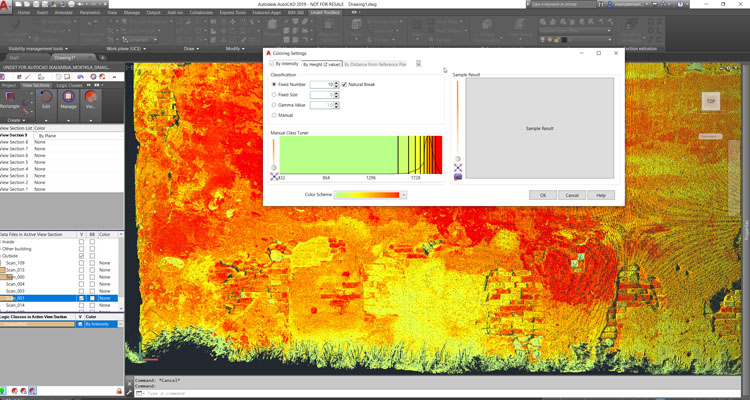Click the Fixed Number input field

click(321, 84)
